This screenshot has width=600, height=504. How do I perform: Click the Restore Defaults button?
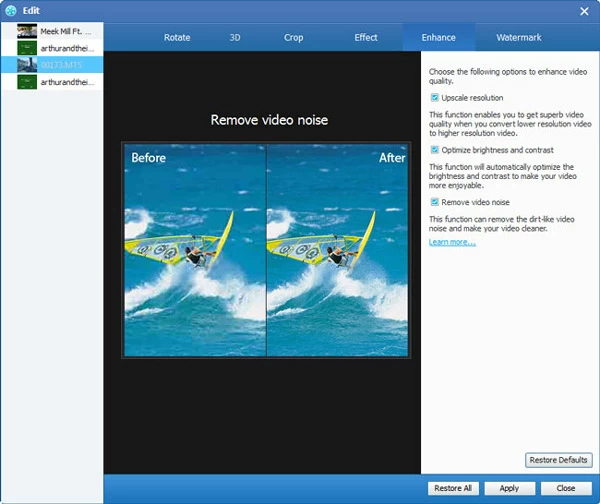pyautogui.click(x=558, y=460)
